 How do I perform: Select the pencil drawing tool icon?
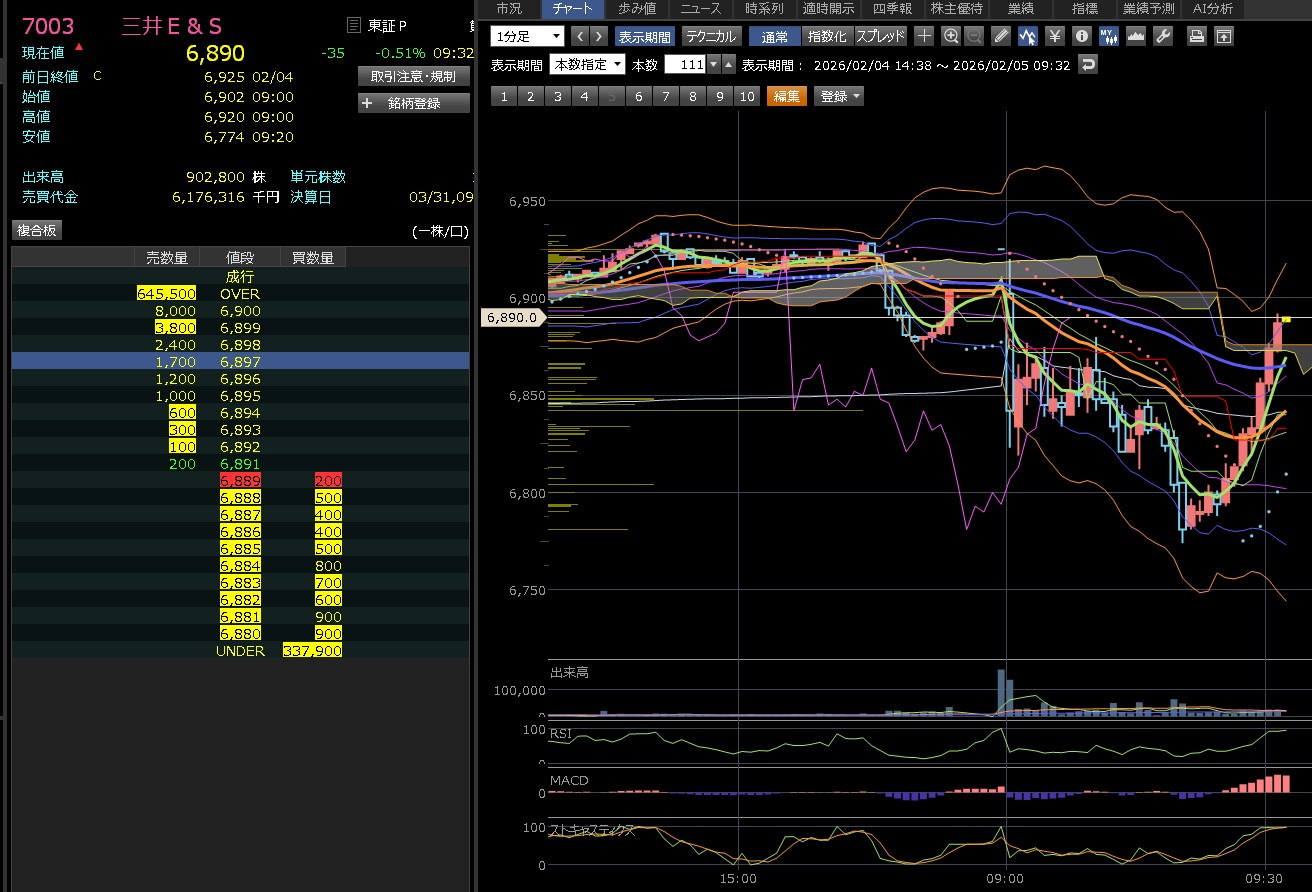pyautogui.click(x=1001, y=36)
